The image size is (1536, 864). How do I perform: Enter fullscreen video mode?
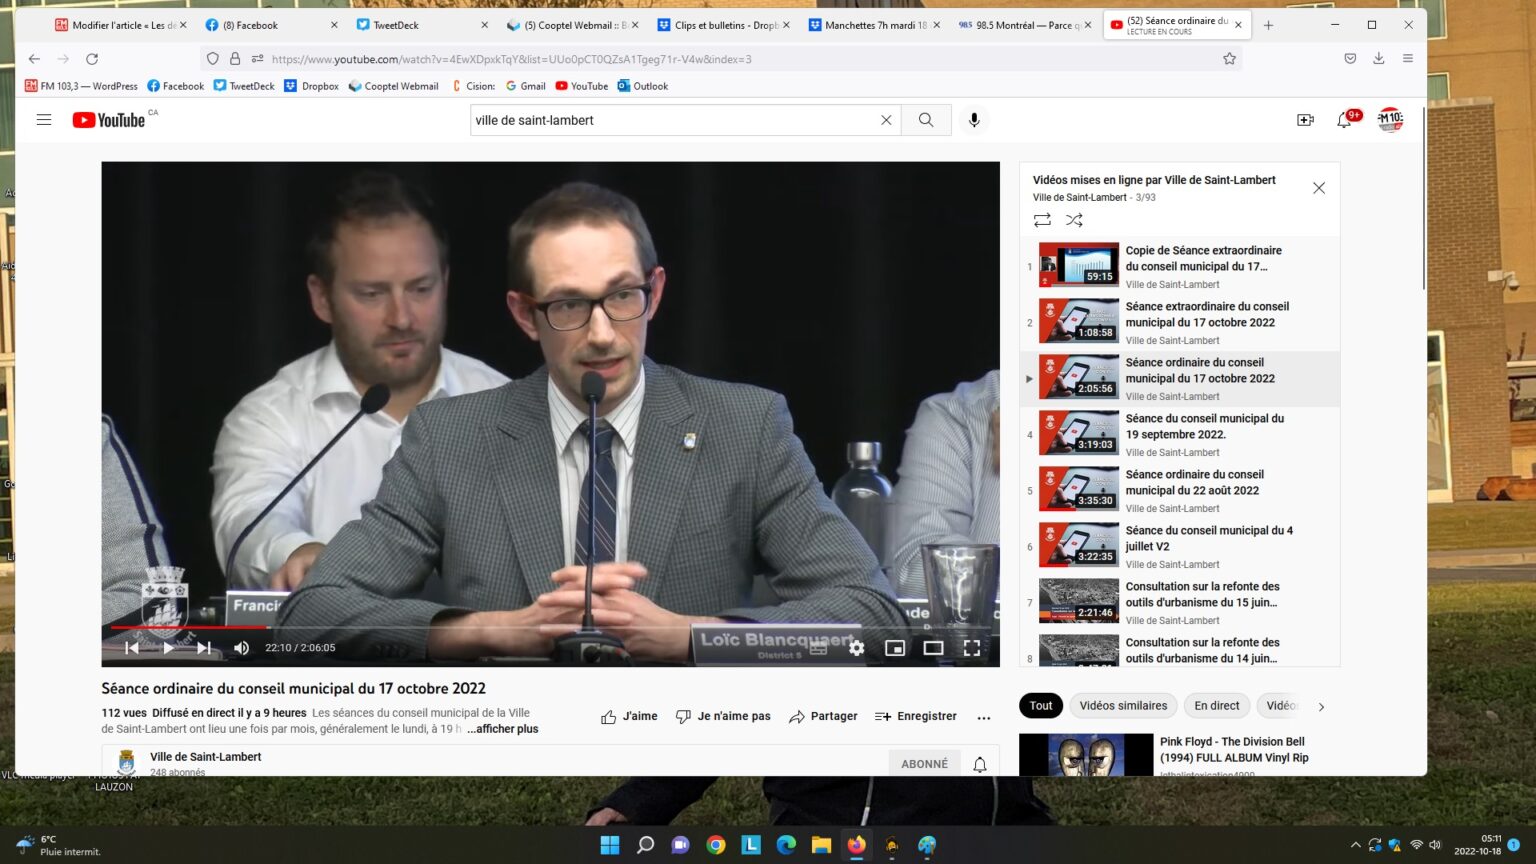(971, 648)
